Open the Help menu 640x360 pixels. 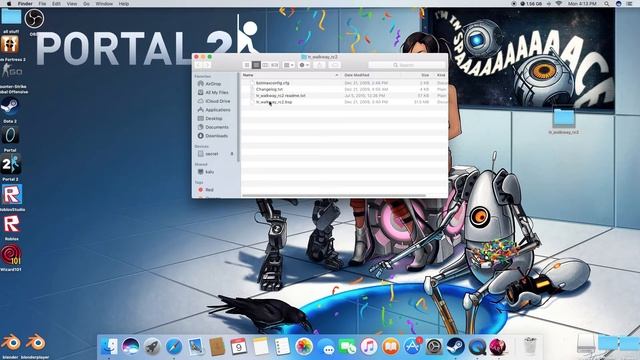click(124, 4)
